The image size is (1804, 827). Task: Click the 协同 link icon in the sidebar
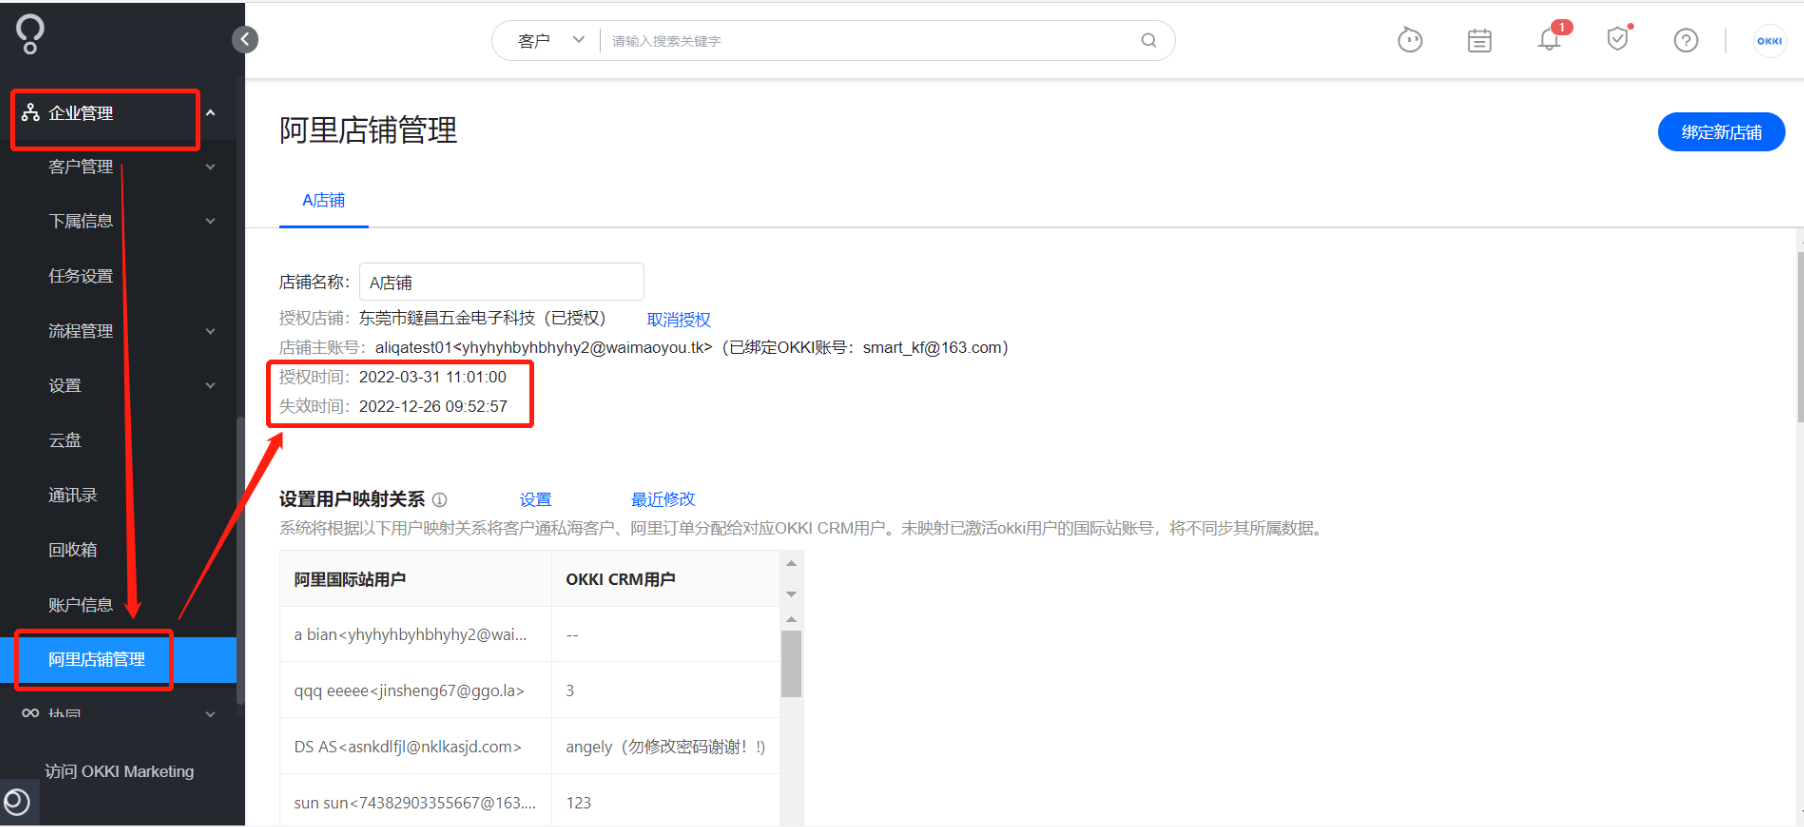(31, 713)
